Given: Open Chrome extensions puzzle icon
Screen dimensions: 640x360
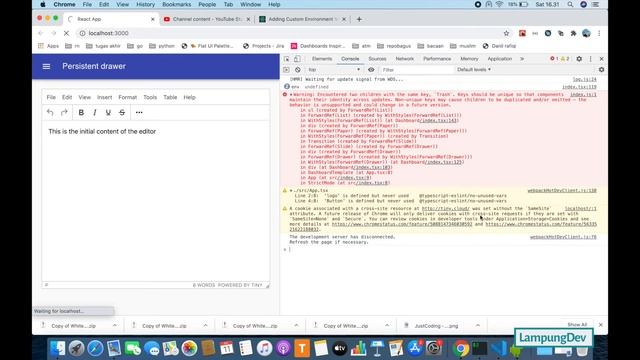Looking at the screenshot, I should [573, 33].
